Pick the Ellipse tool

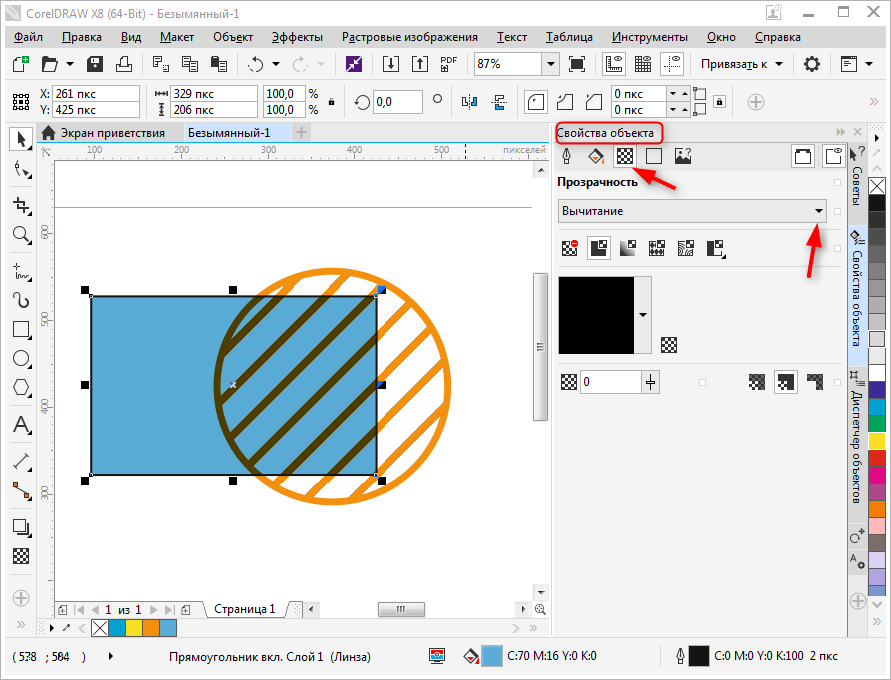(x=21, y=358)
